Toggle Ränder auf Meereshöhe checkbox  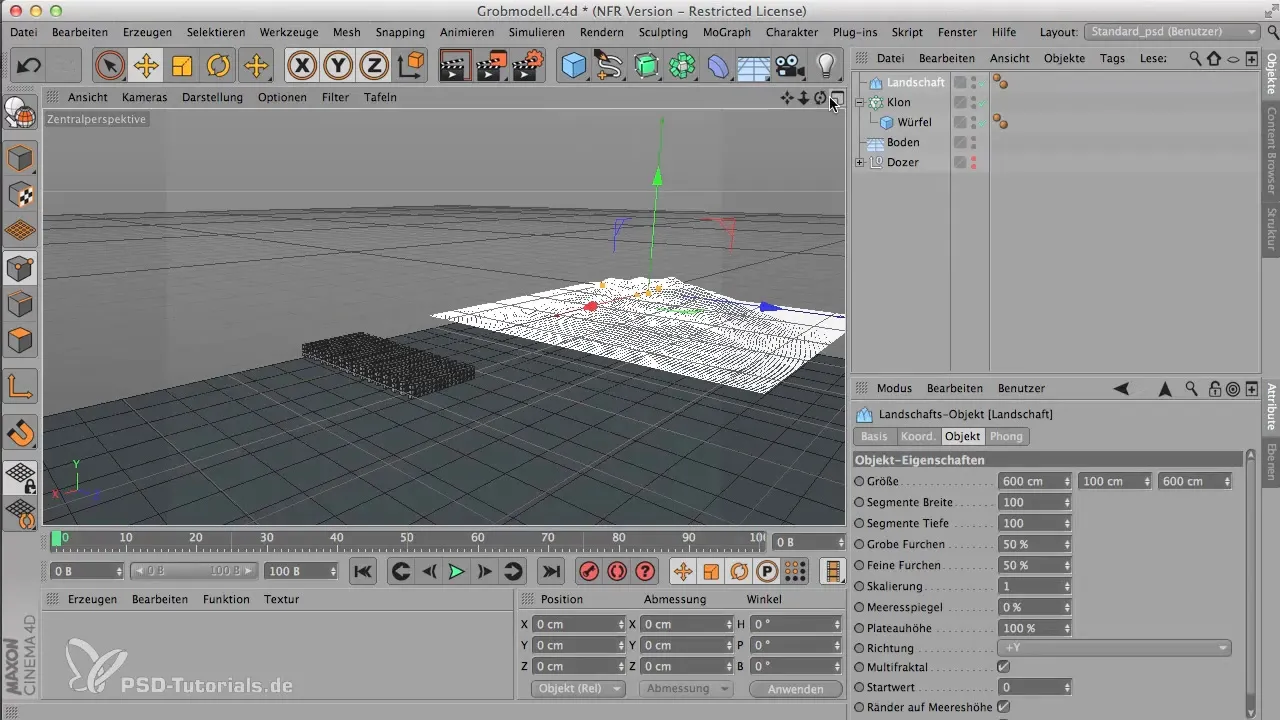[1004, 708]
